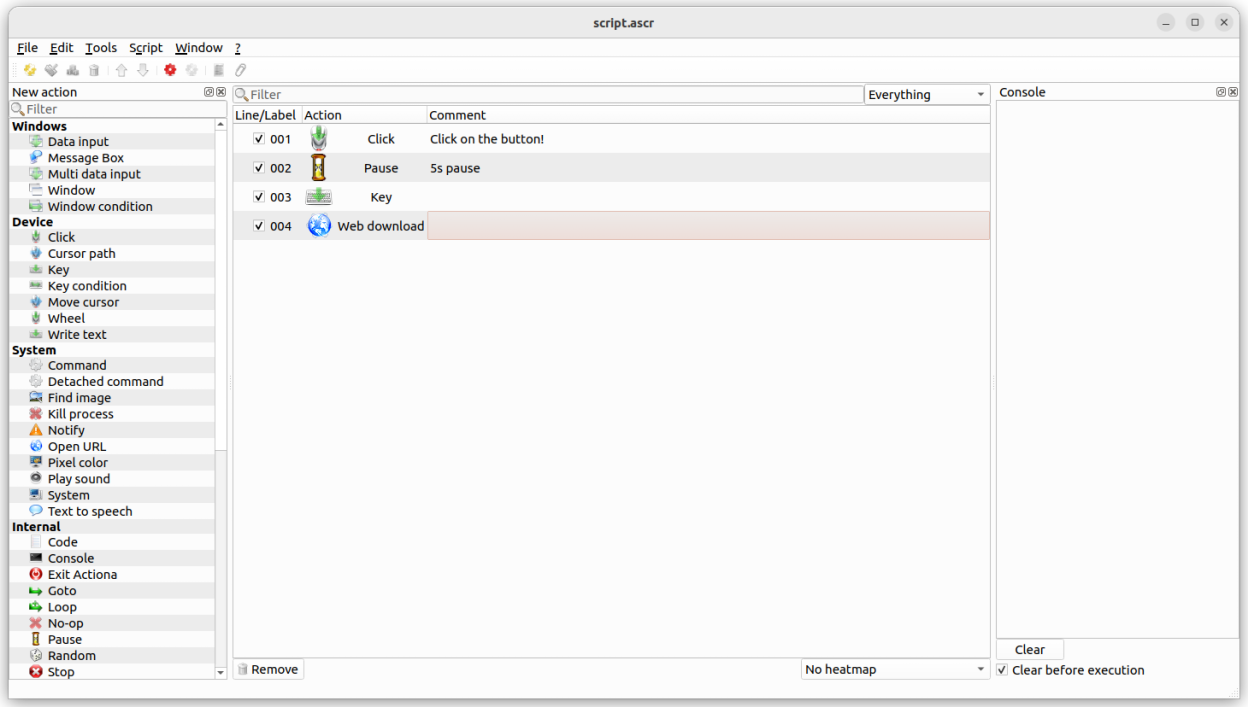
Task: Open the No heatmap dropdown
Action: click(x=895, y=670)
